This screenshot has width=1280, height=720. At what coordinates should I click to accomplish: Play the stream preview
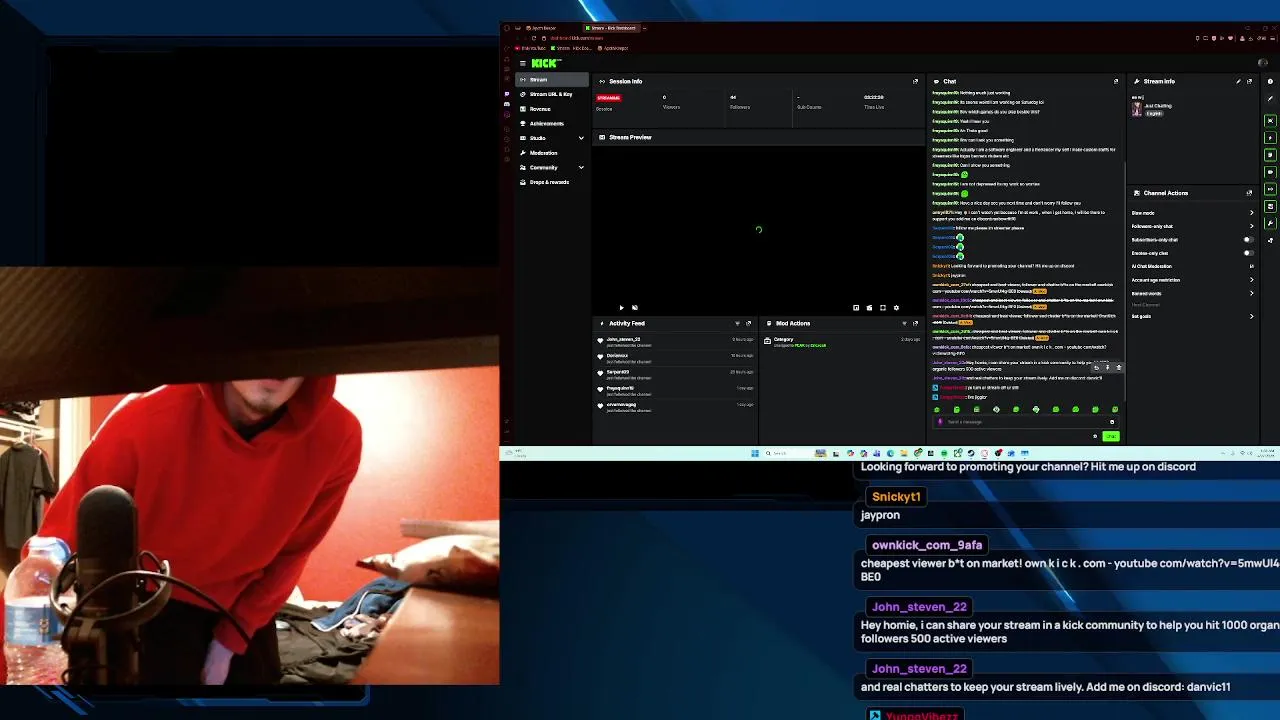[621, 308]
